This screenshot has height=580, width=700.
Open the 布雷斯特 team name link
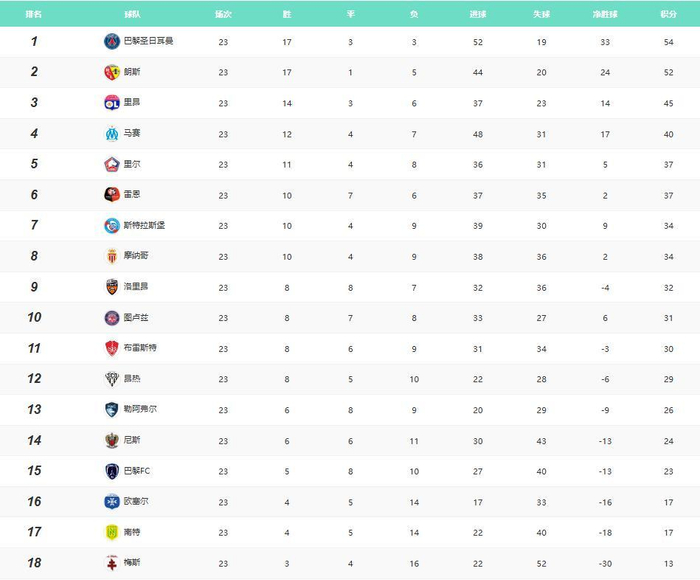click(140, 348)
